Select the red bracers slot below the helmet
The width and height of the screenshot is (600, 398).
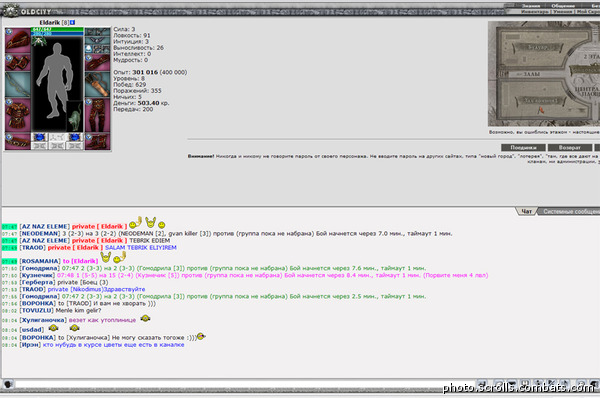[x=18, y=63]
